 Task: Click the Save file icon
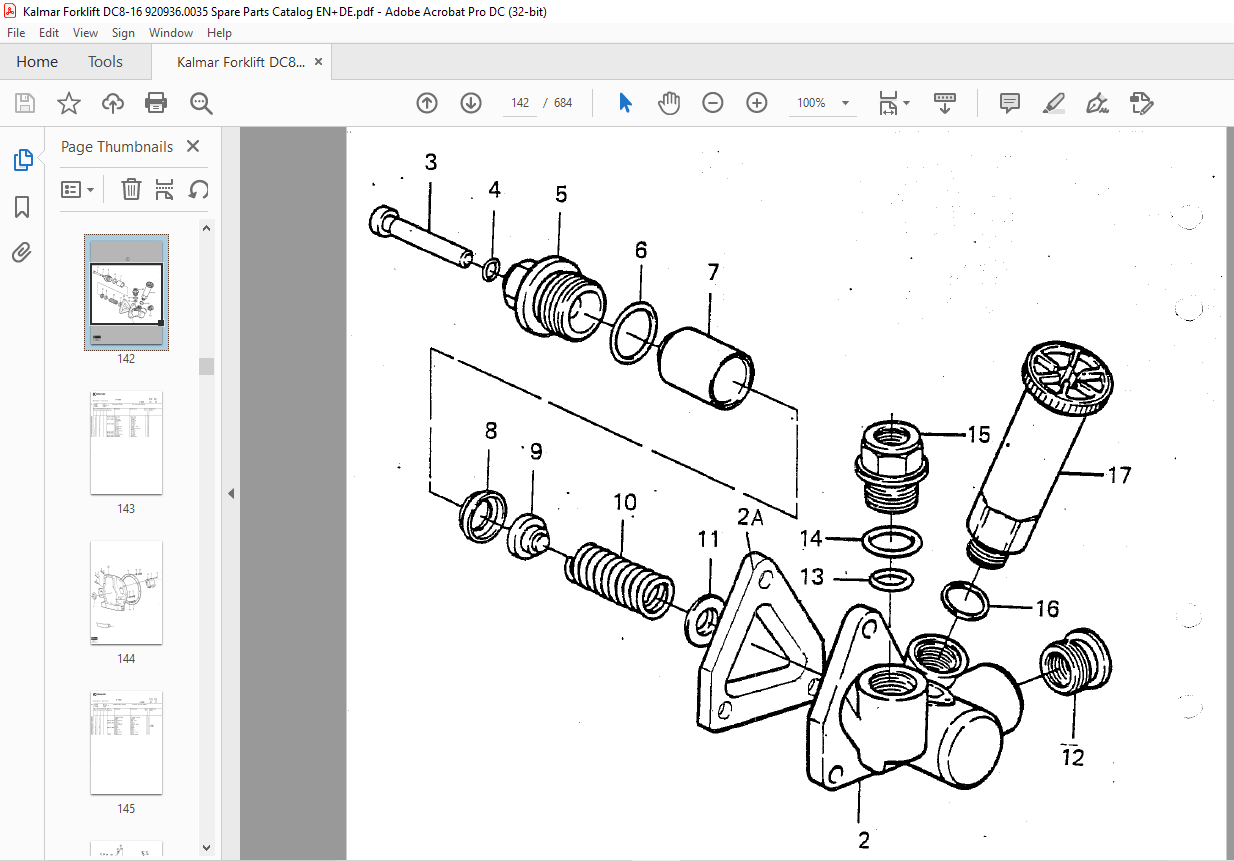coord(25,103)
